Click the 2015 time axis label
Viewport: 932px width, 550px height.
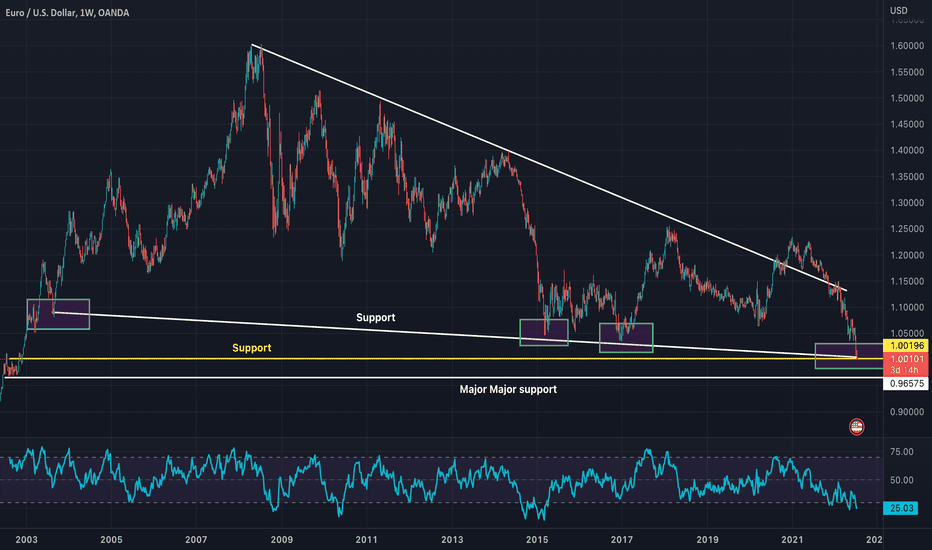(x=537, y=540)
